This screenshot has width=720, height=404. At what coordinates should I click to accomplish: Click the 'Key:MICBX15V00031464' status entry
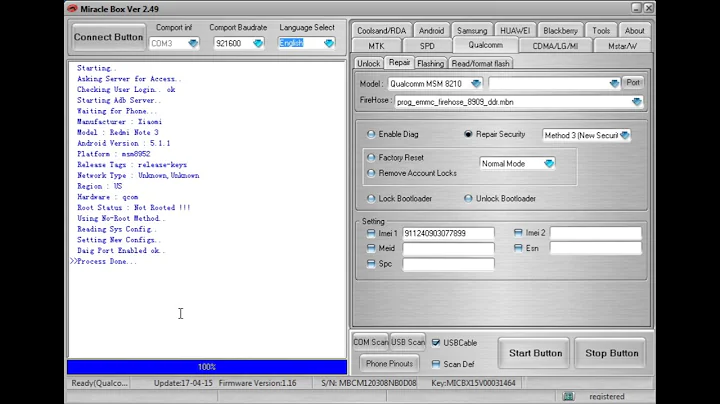click(473, 383)
